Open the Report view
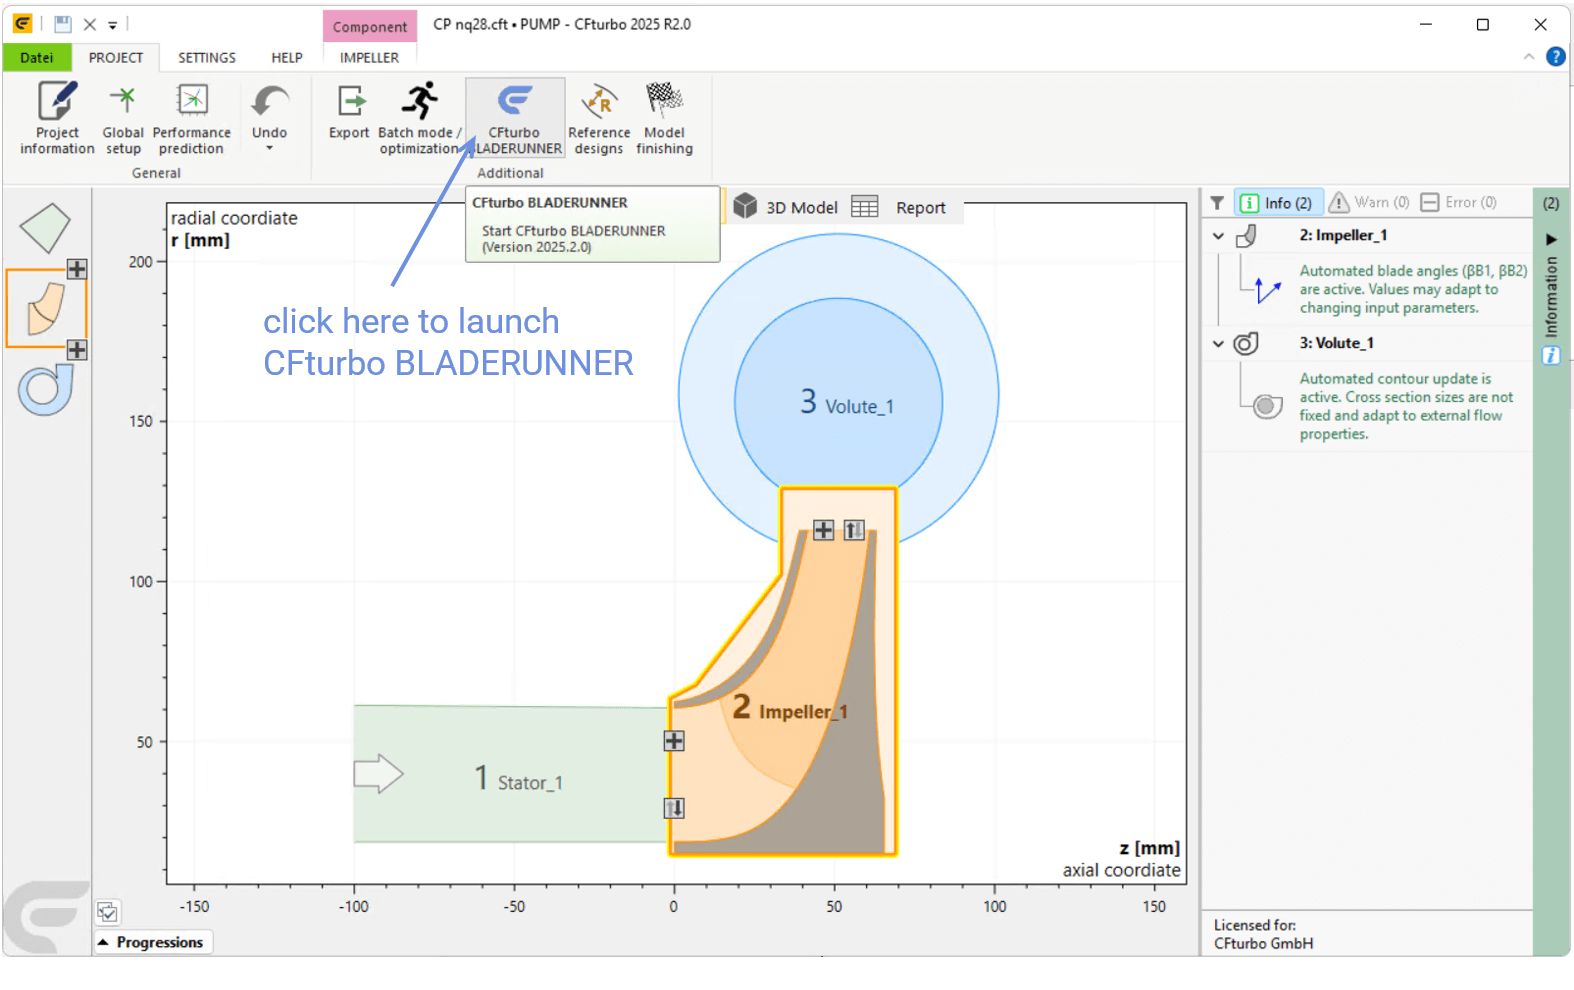Image resolution: width=1574 pixels, height=990 pixels. pyautogui.click(x=899, y=207)
